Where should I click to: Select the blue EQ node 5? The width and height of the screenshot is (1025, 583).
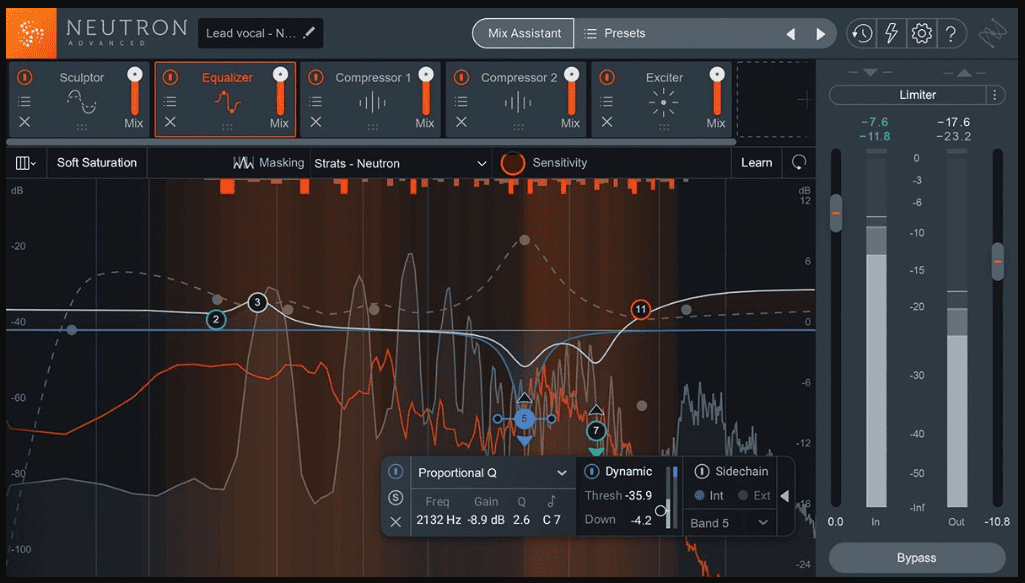524,419
